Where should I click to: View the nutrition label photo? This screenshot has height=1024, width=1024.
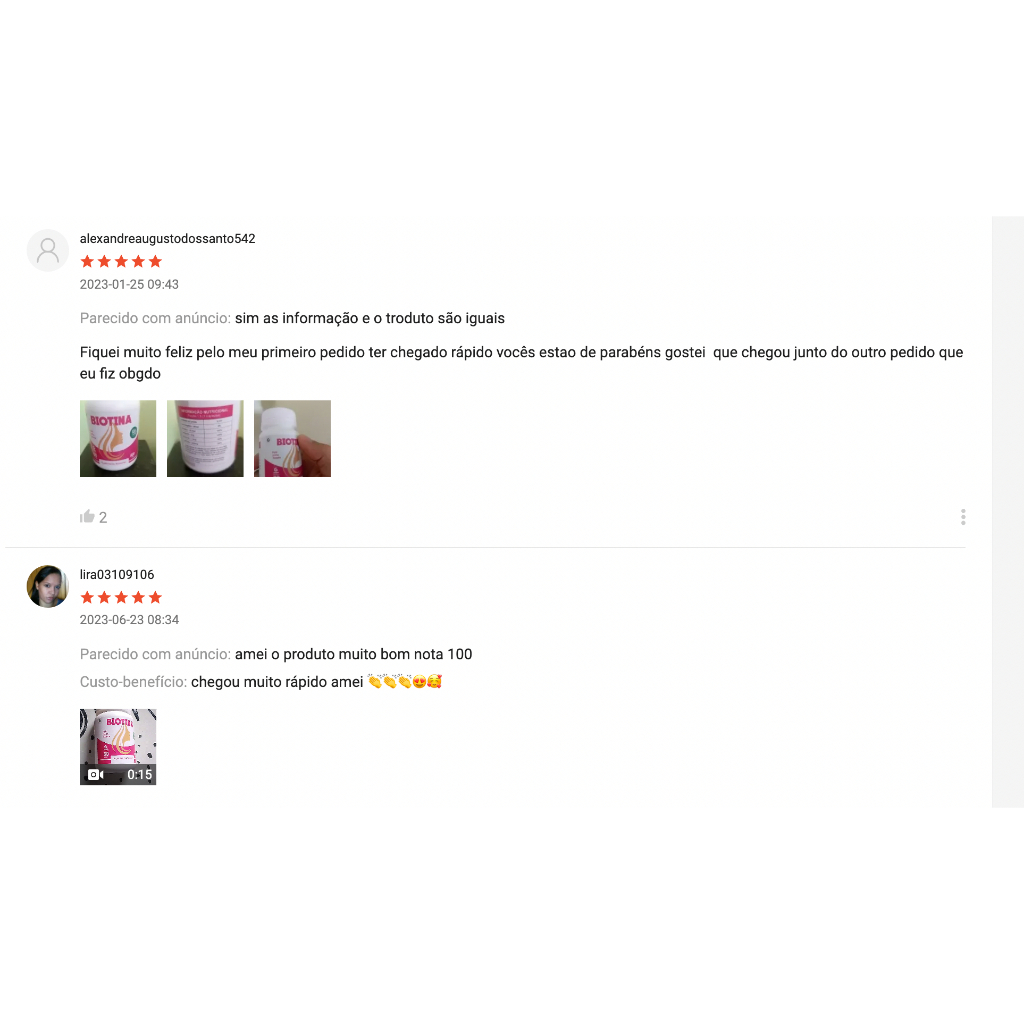click(205, 438)
